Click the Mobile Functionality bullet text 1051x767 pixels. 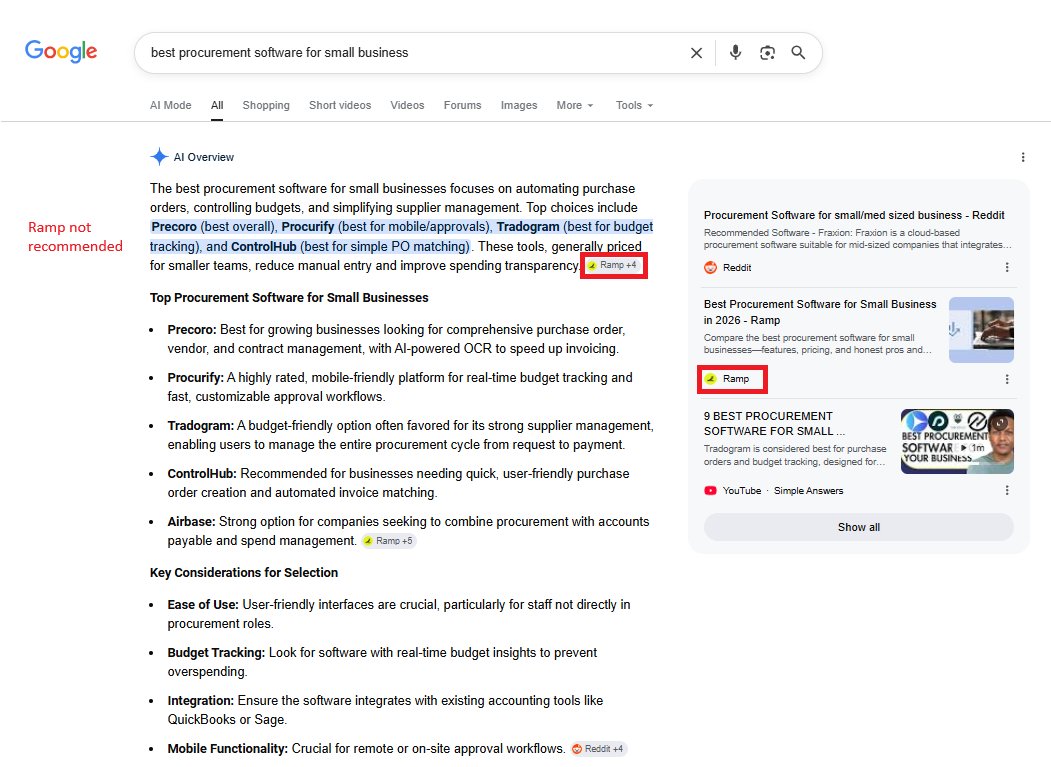367,749
